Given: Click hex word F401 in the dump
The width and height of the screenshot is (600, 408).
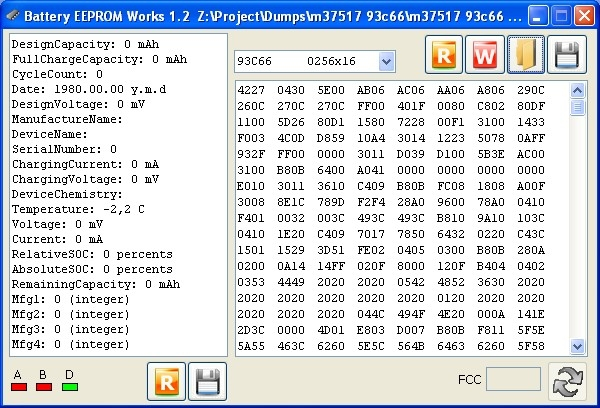Looking at the screenshot, I should [x=251, y=218].
